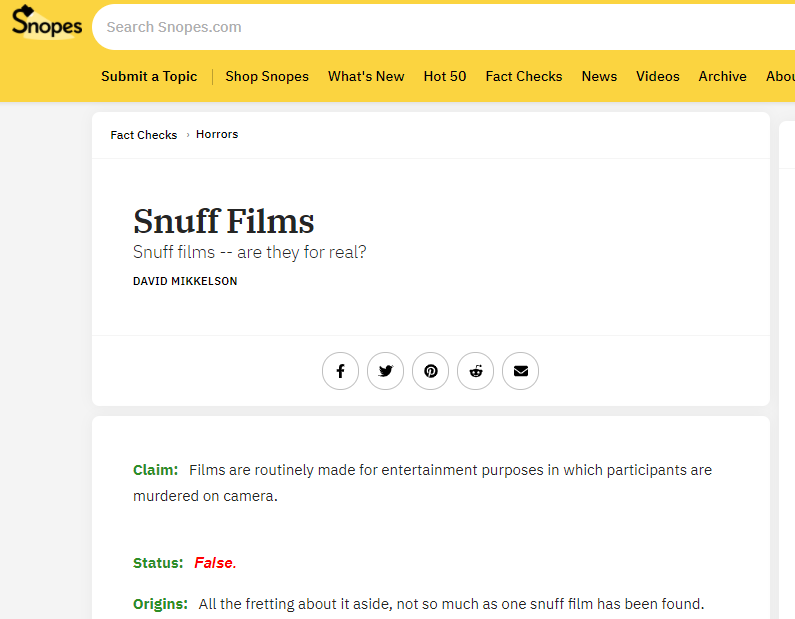The height and width of the screenshot is (619, 795).
Task: Open What's New section
Action: coord(366,76)
